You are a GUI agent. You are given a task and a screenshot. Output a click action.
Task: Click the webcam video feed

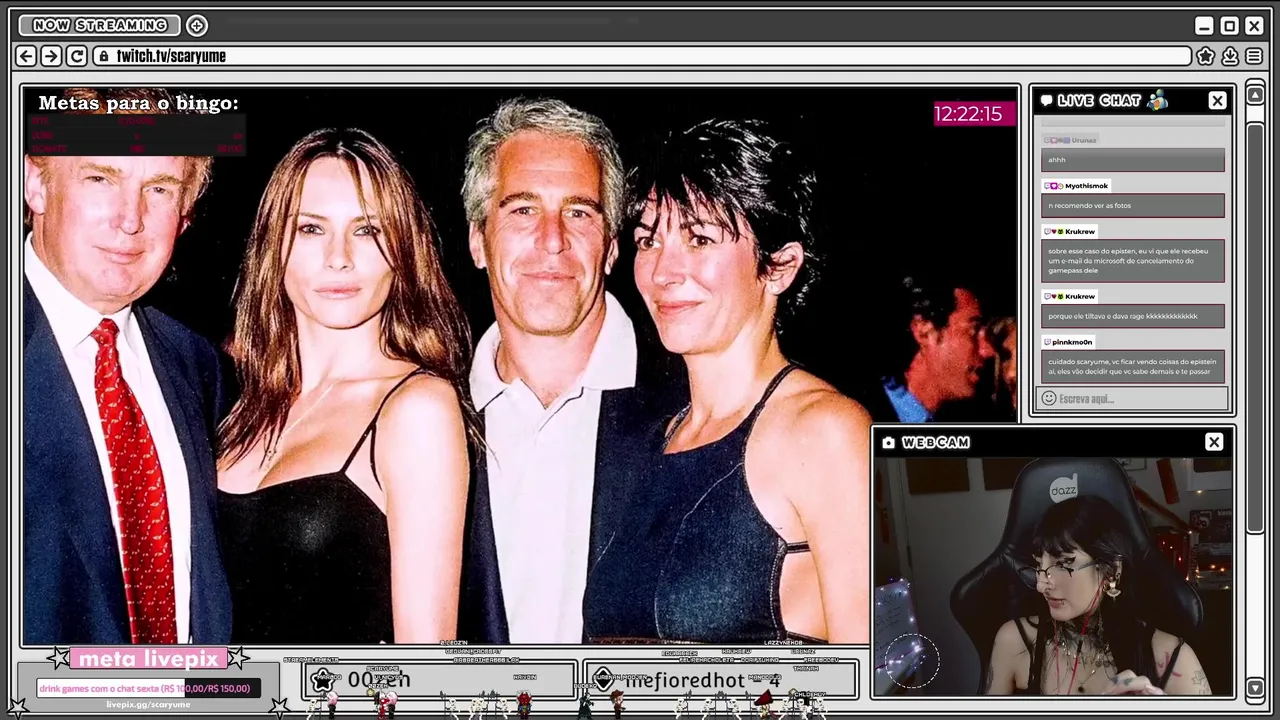pos(1054,576)
